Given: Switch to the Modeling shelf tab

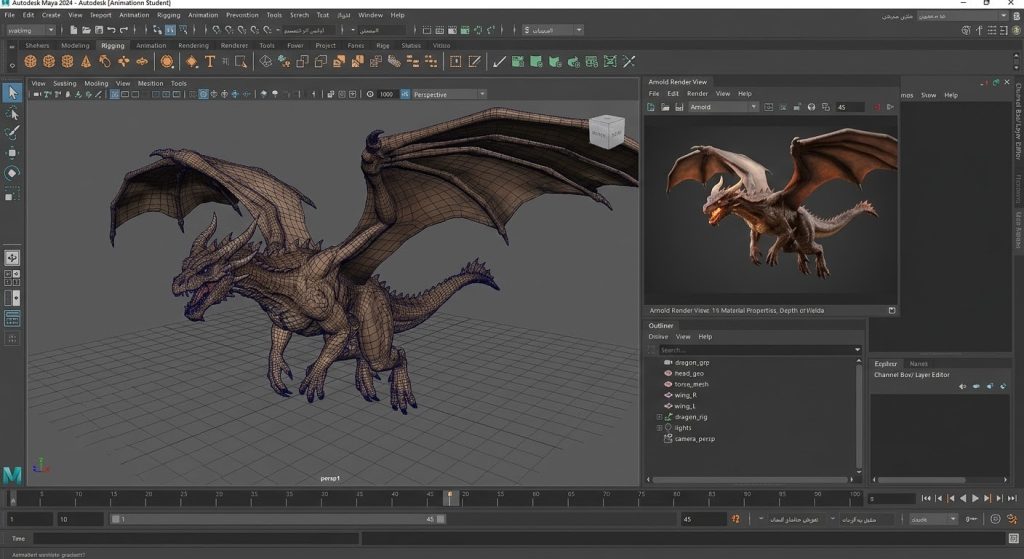Looking at the screenshot, I should point(75,46).
